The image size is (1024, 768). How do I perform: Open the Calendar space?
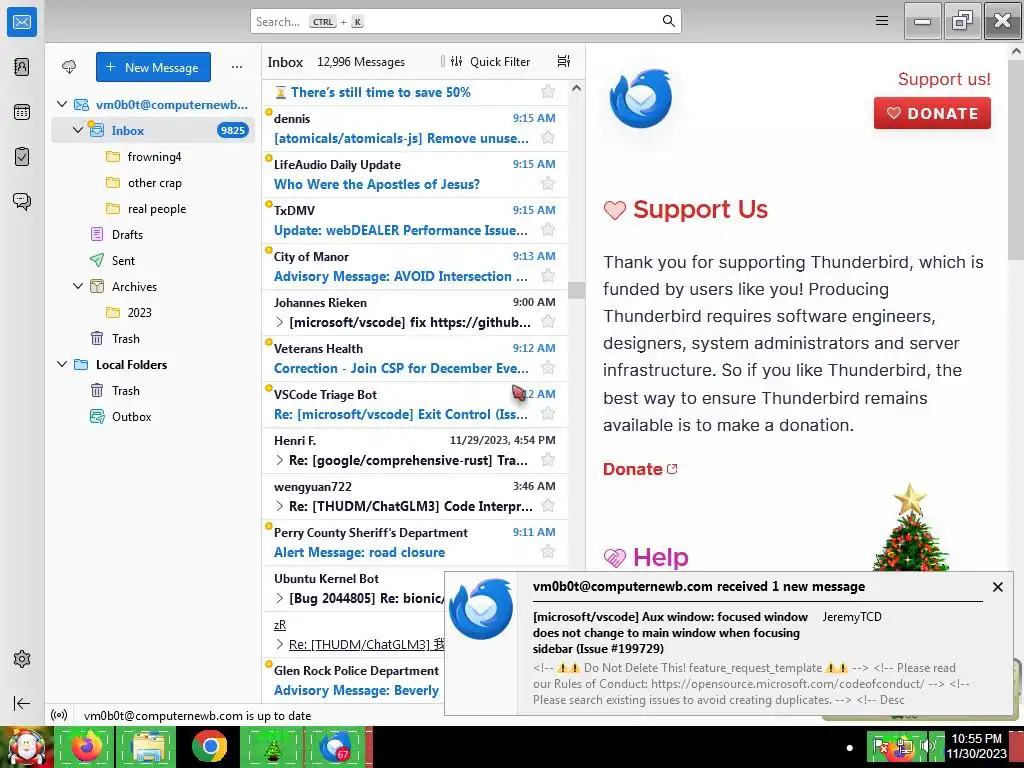[22, 112]
